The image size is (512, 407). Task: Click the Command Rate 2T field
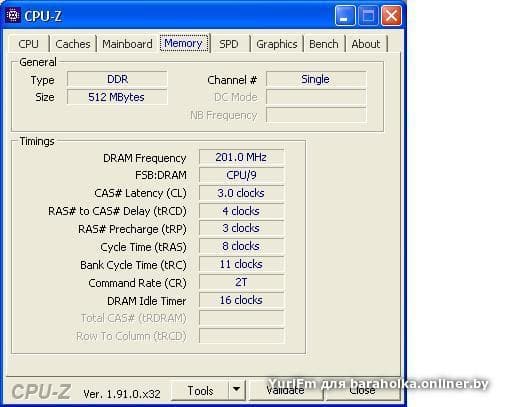241,282
